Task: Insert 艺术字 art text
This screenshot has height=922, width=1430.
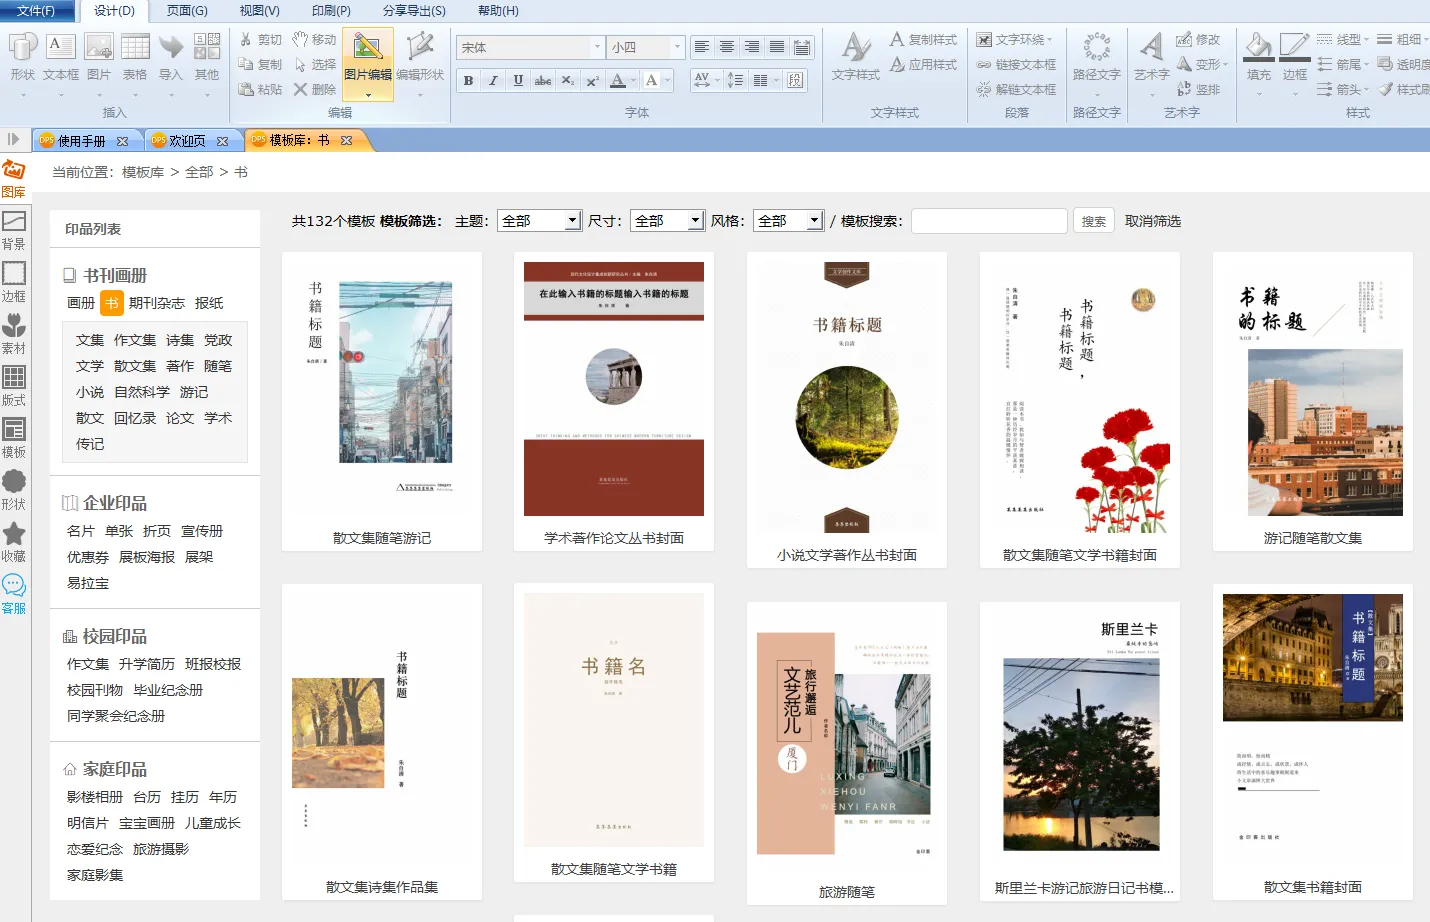Action: 1152,58
